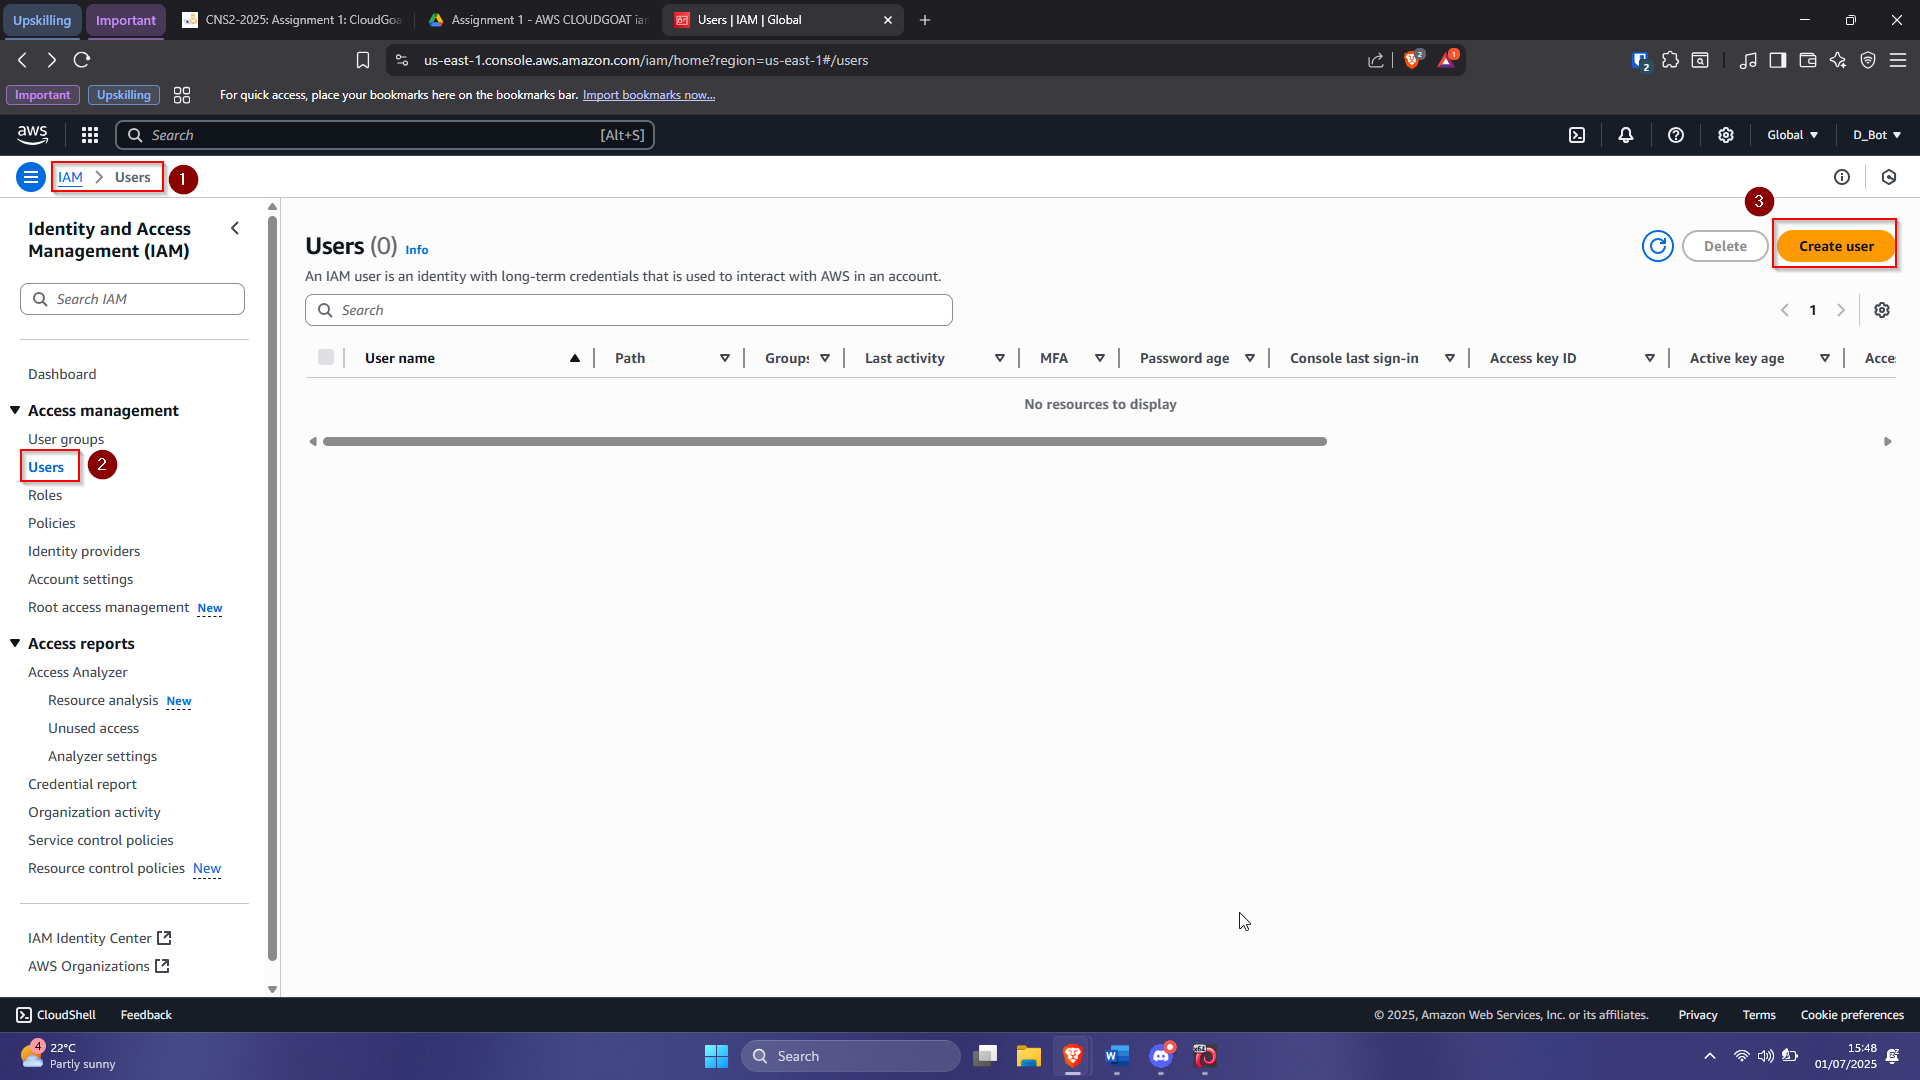Click inside the Search IAM field

coord(132,298)
